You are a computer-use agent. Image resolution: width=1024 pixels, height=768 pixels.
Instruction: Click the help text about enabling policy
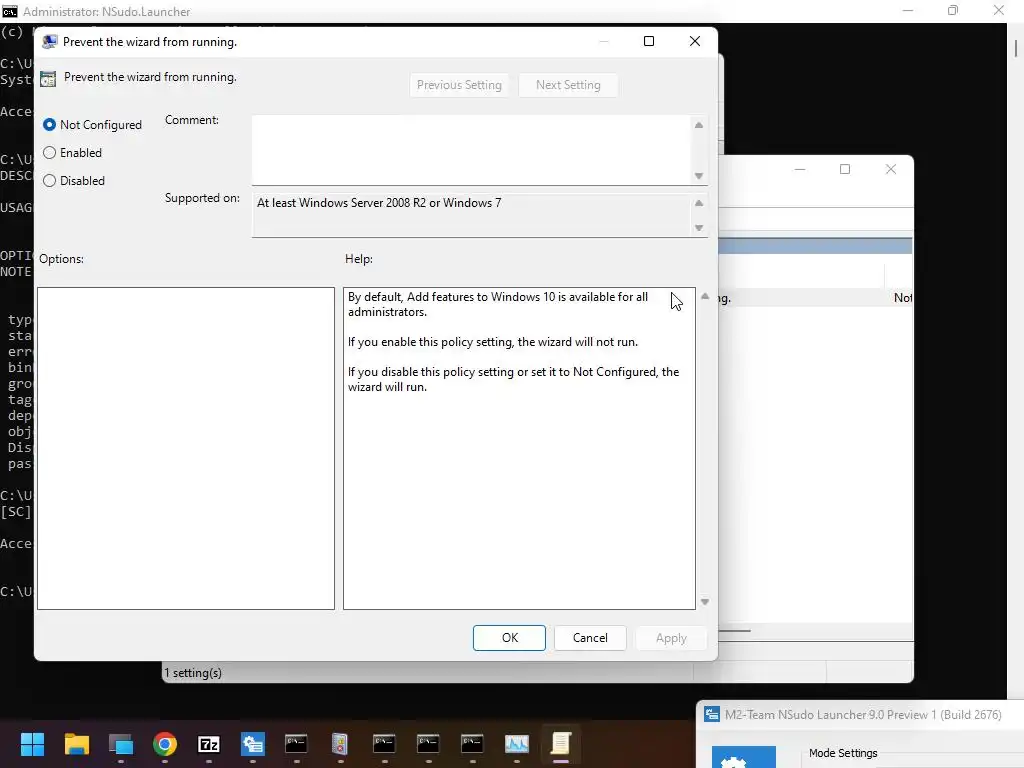point(493,342)
